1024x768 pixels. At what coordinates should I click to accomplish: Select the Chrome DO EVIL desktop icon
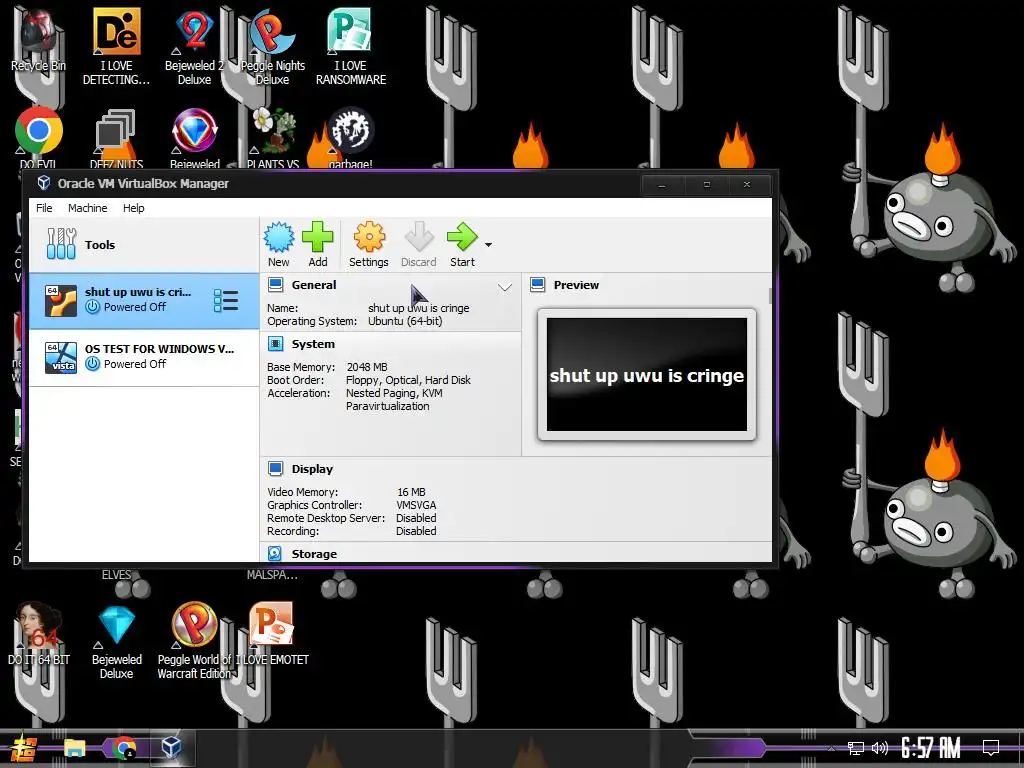38,137
